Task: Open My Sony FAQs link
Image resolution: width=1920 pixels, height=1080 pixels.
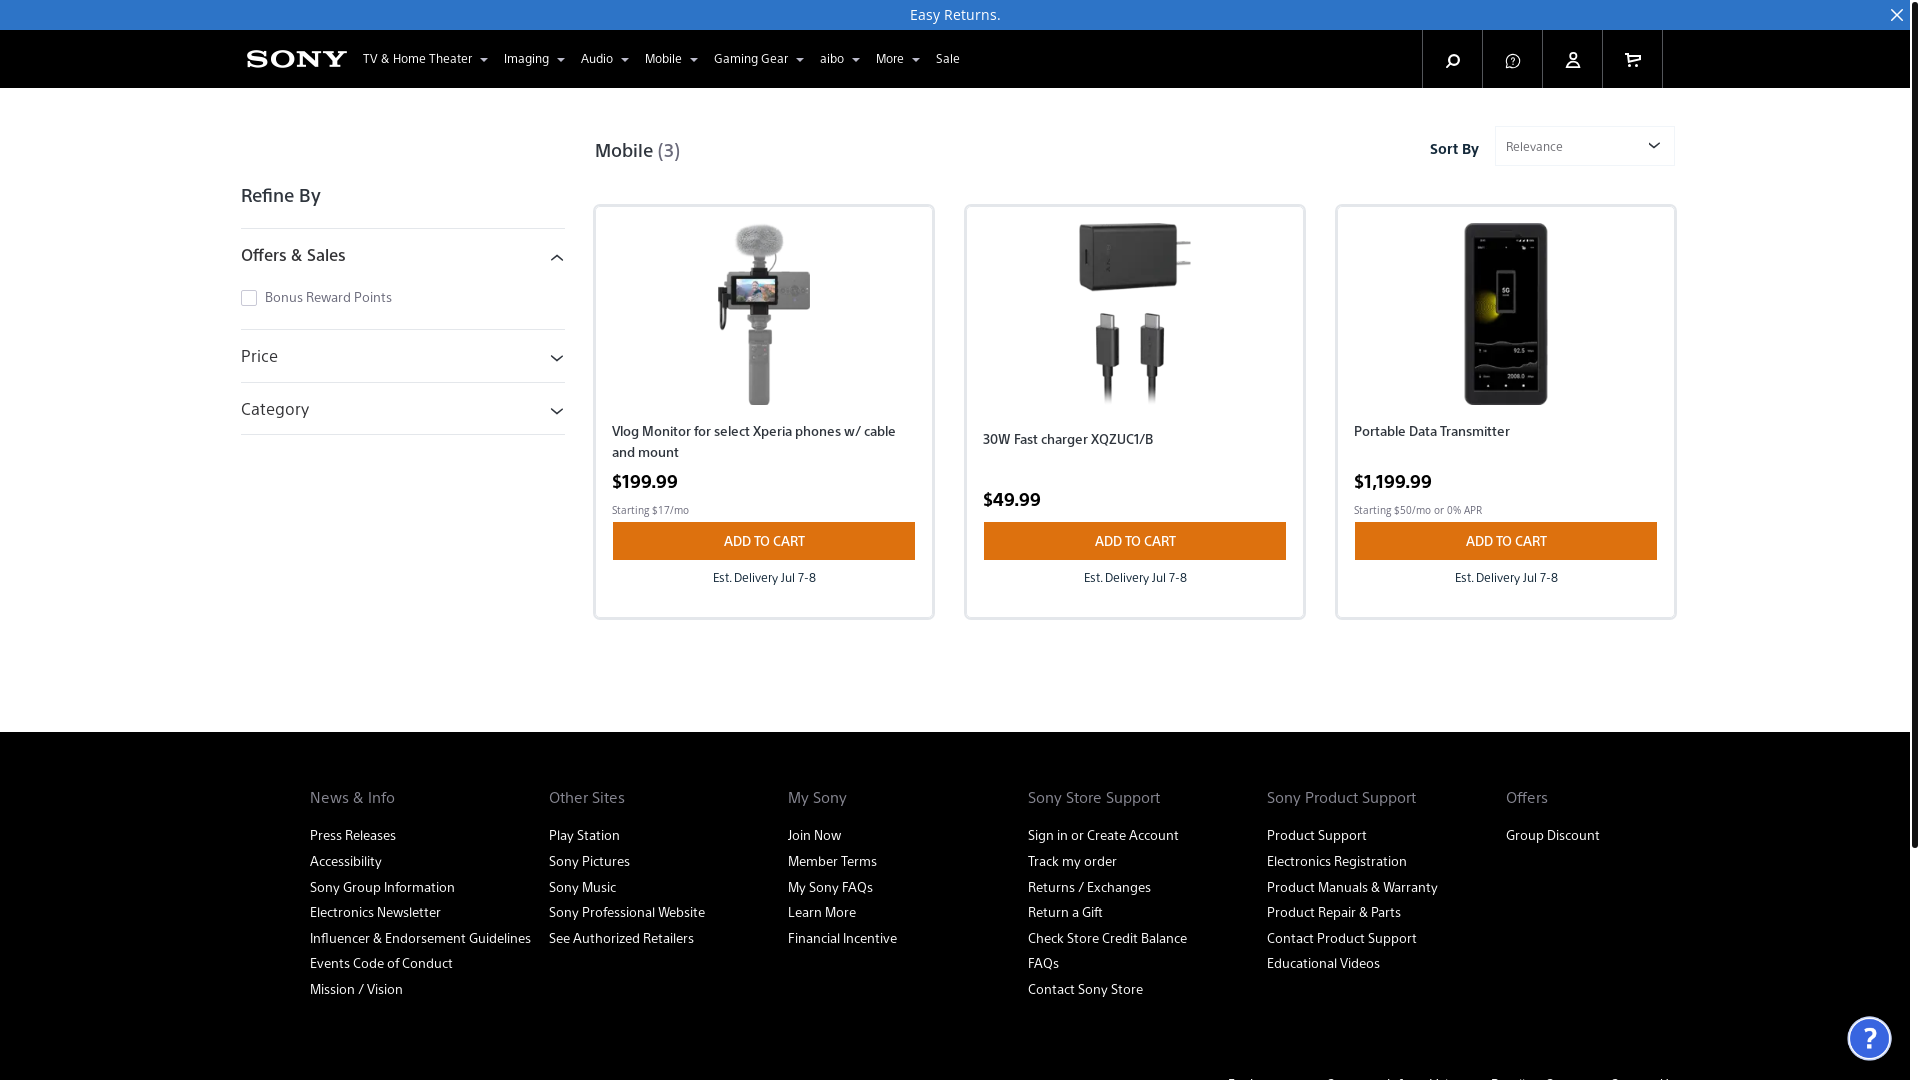Action: point(830,888)
